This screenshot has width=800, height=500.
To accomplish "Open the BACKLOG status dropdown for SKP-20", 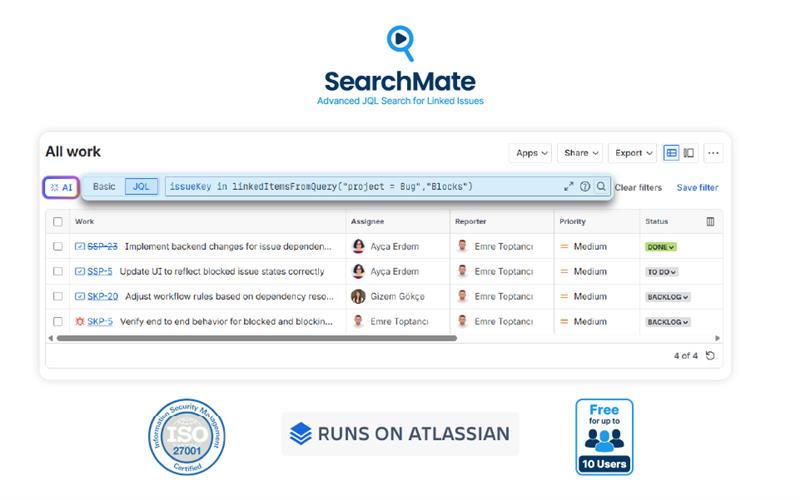I will click(x=668, y=297).
